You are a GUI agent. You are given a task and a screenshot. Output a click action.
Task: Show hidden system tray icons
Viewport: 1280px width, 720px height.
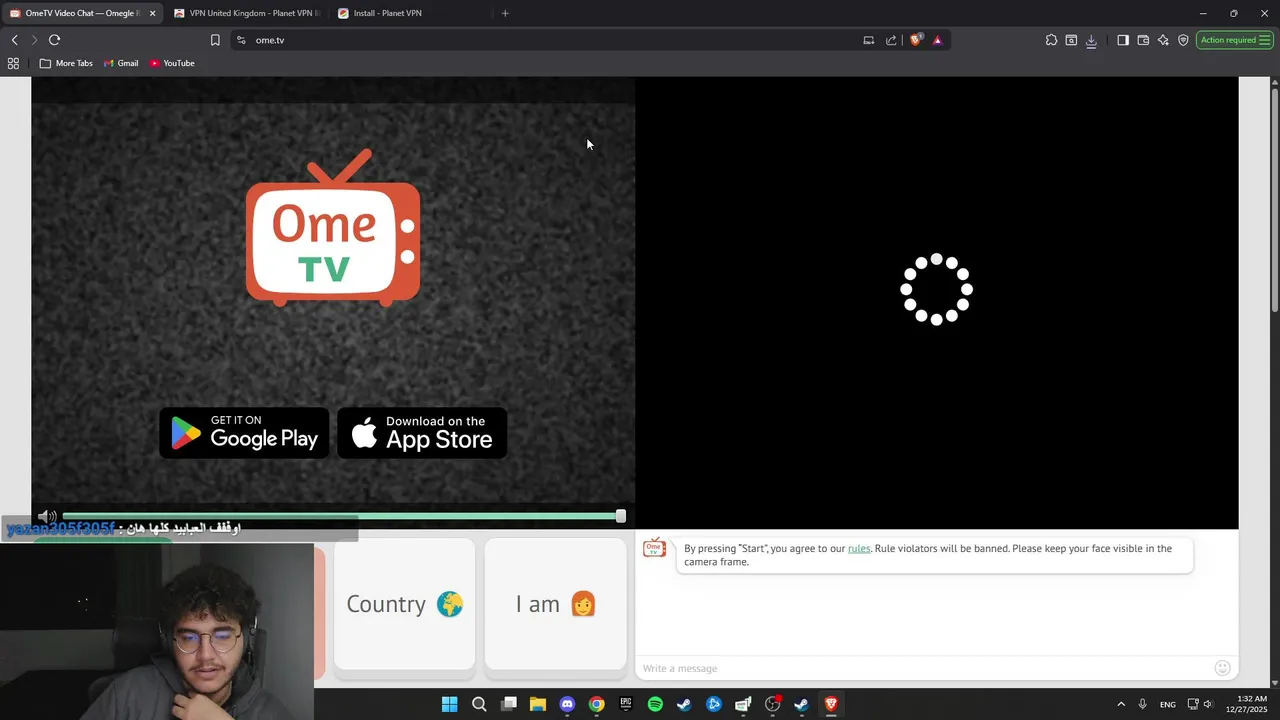pos(1121,704)
